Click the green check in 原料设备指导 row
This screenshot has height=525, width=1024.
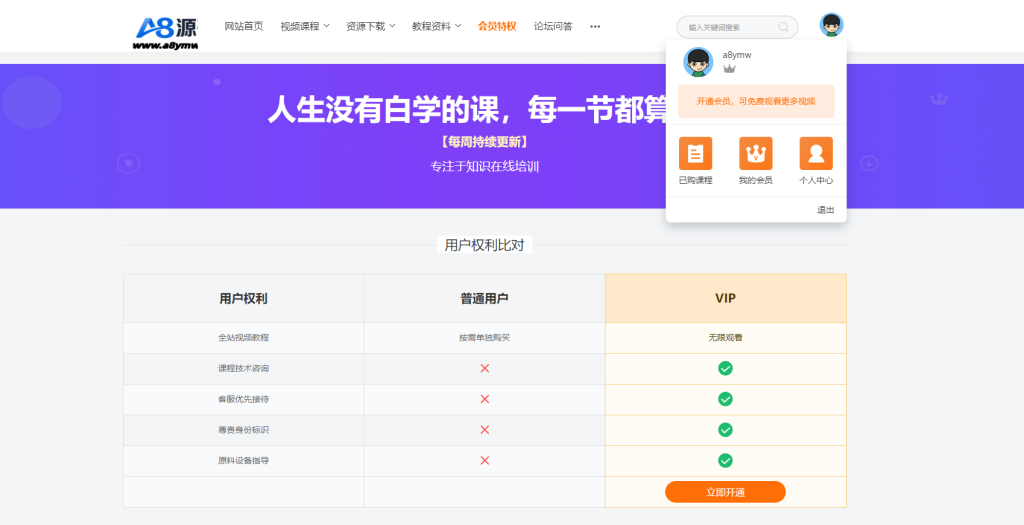pyautogui.click(x=725, y=460)
